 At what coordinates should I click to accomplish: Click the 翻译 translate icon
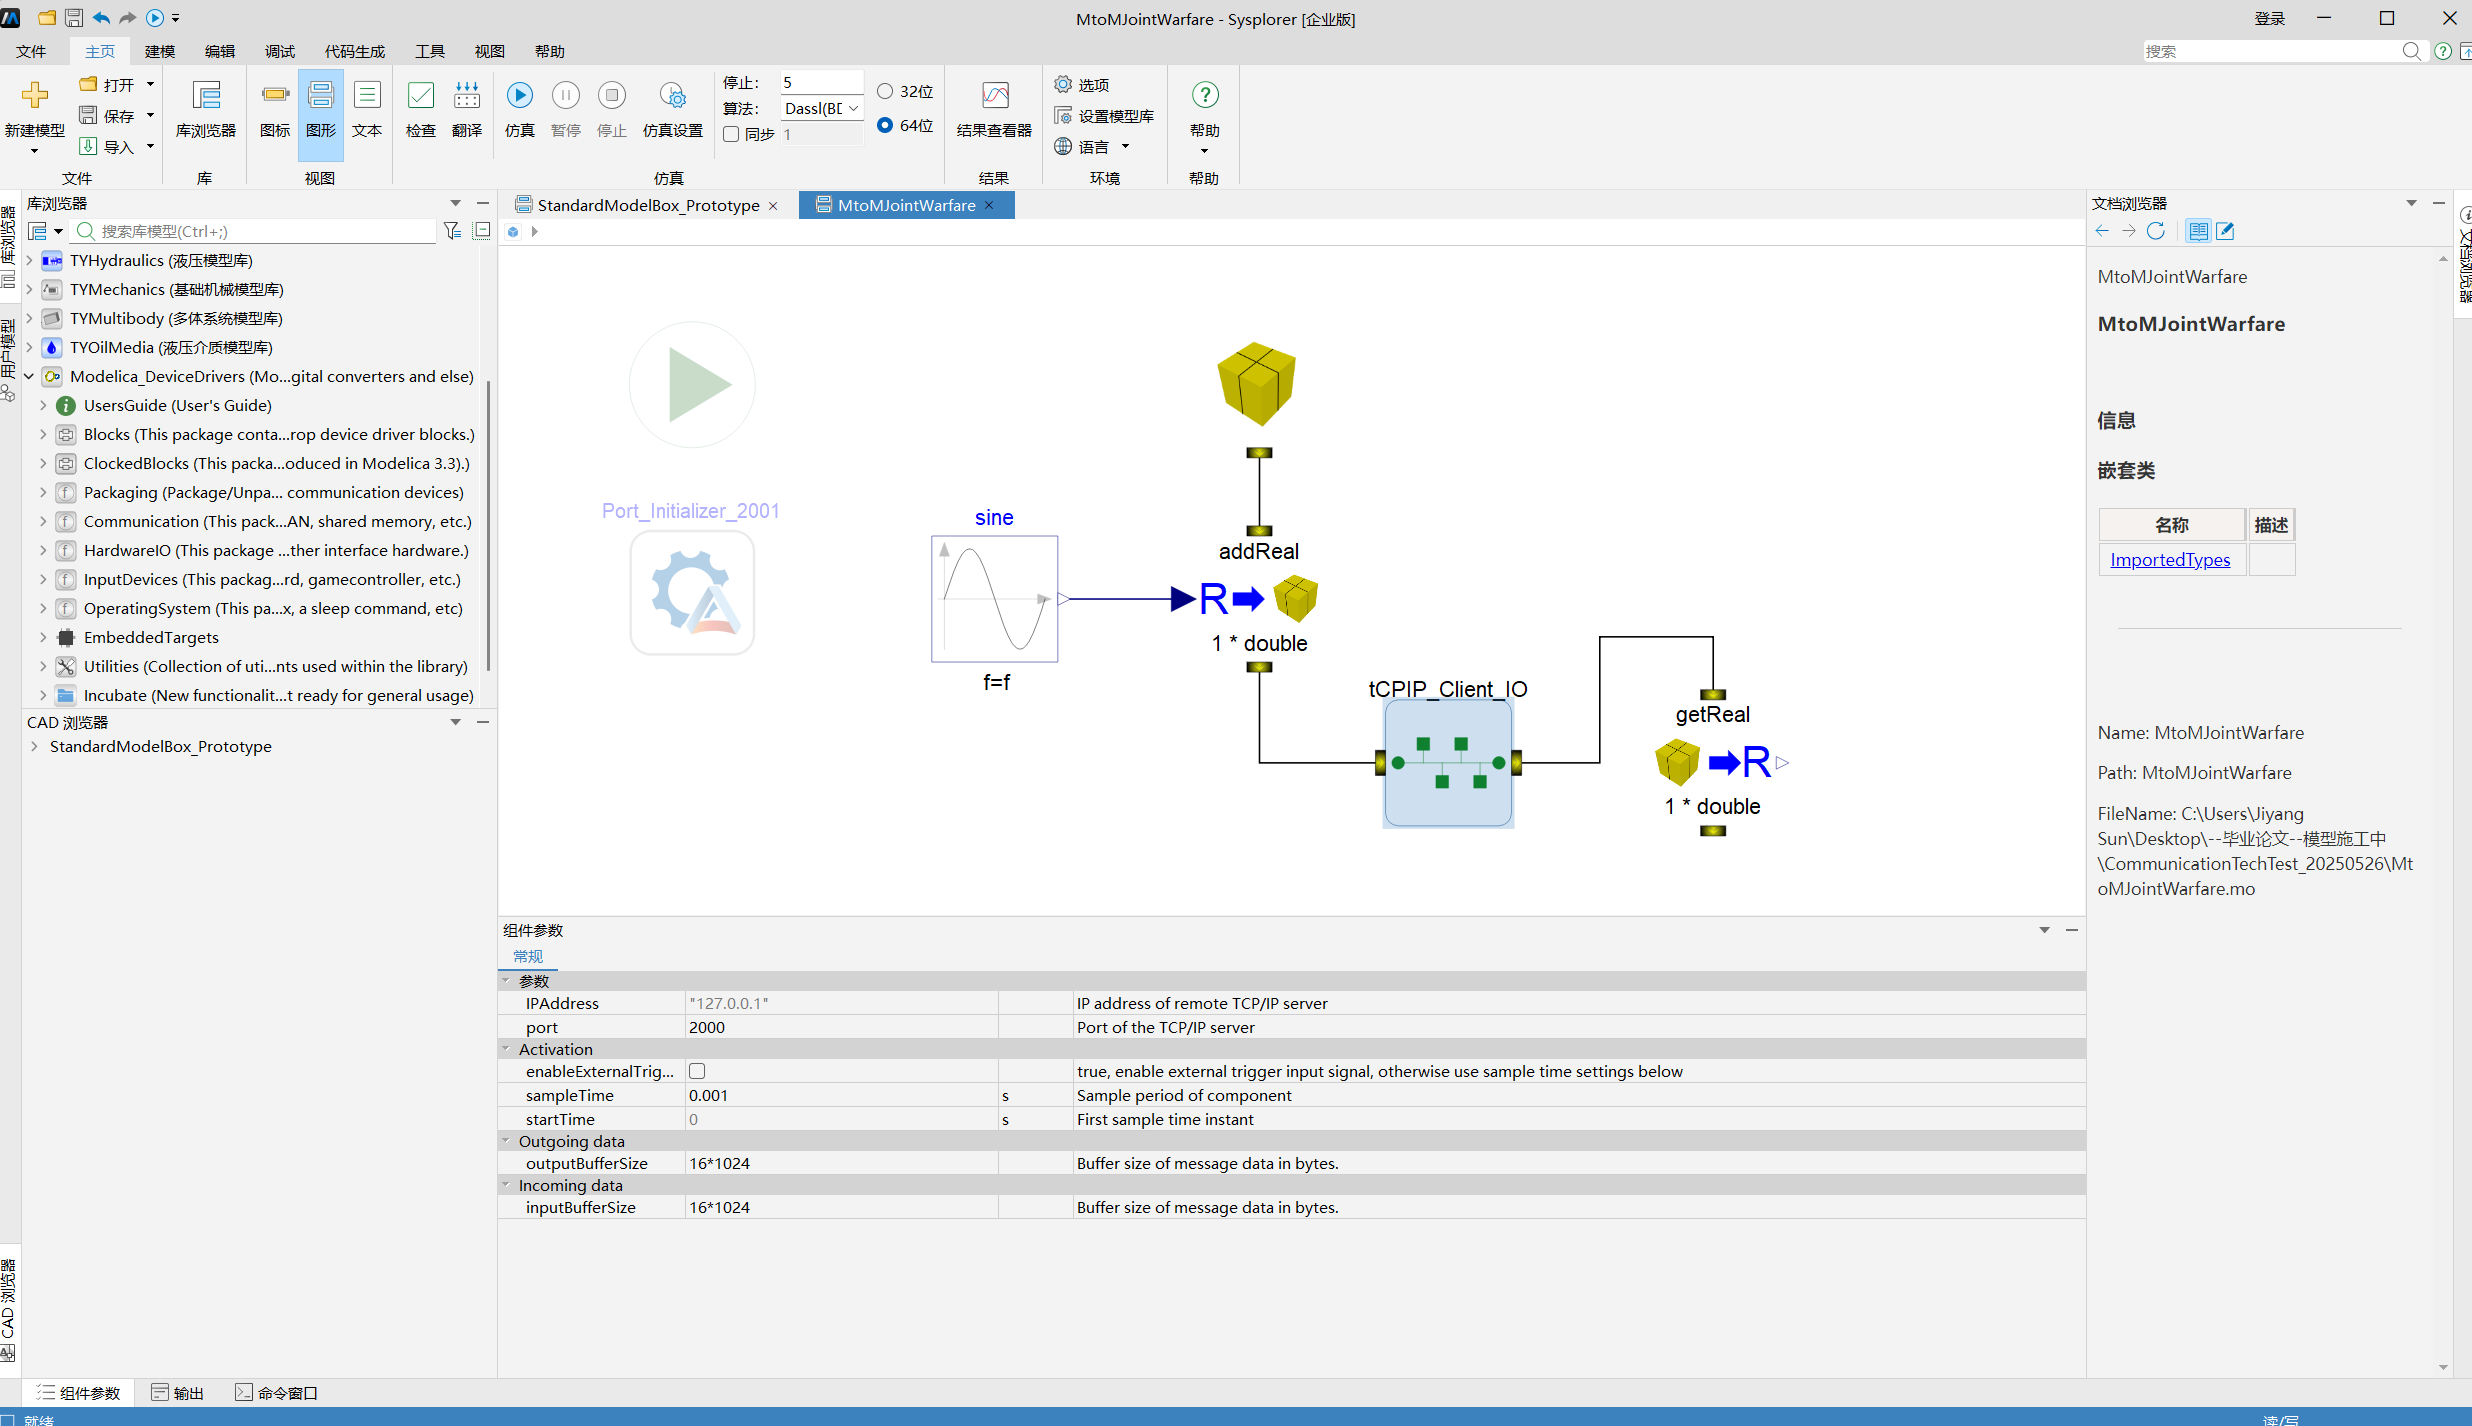pos(467,109)
